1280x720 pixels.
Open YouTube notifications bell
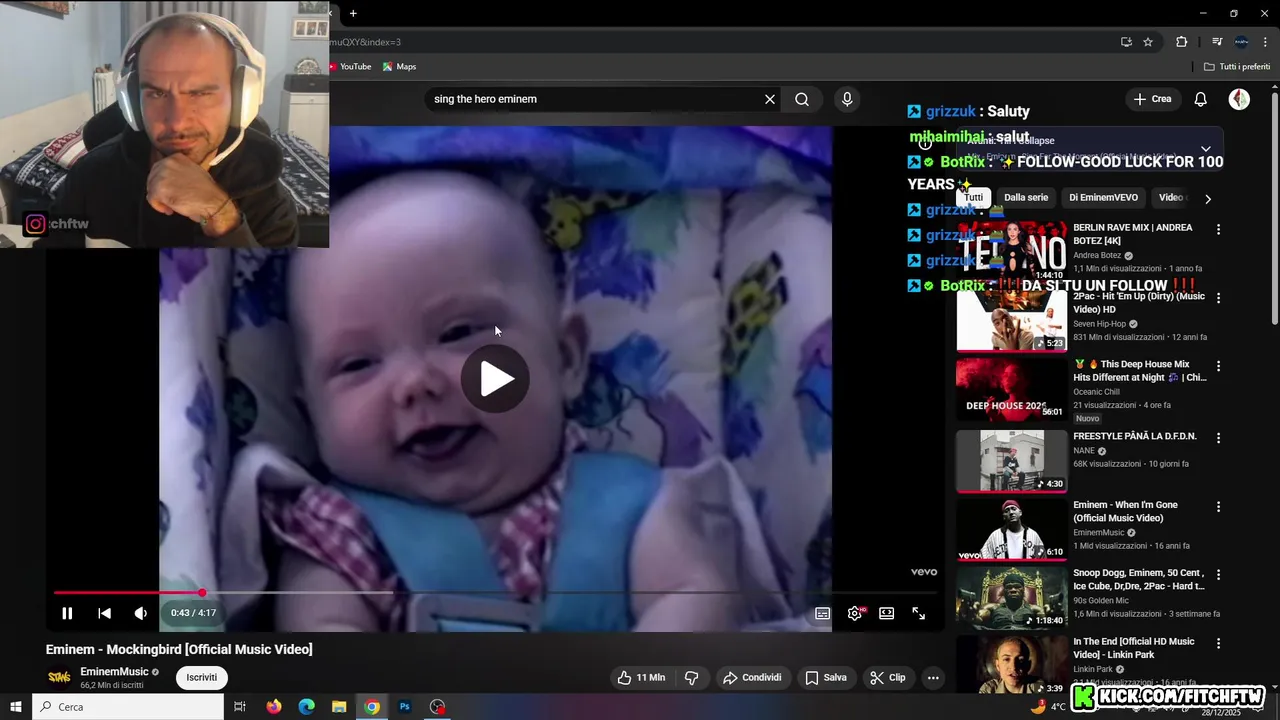click(1201, 99)
